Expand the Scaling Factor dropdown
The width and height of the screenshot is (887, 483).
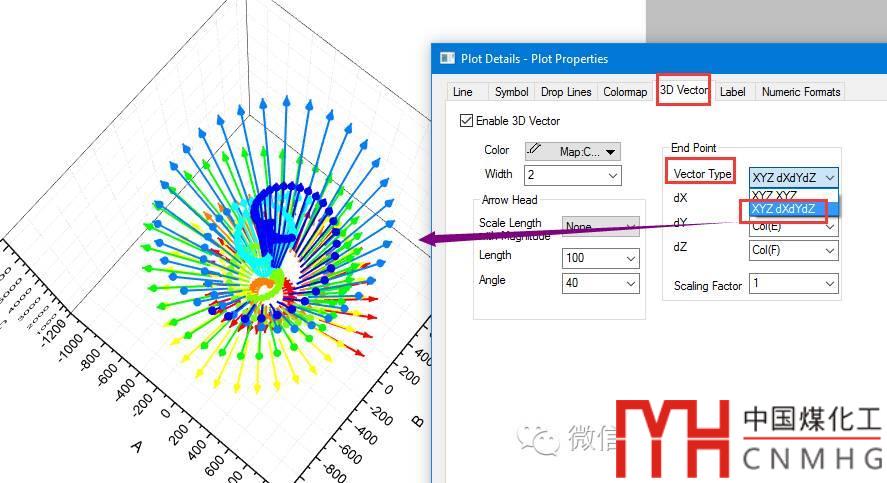tap(829, 284)
